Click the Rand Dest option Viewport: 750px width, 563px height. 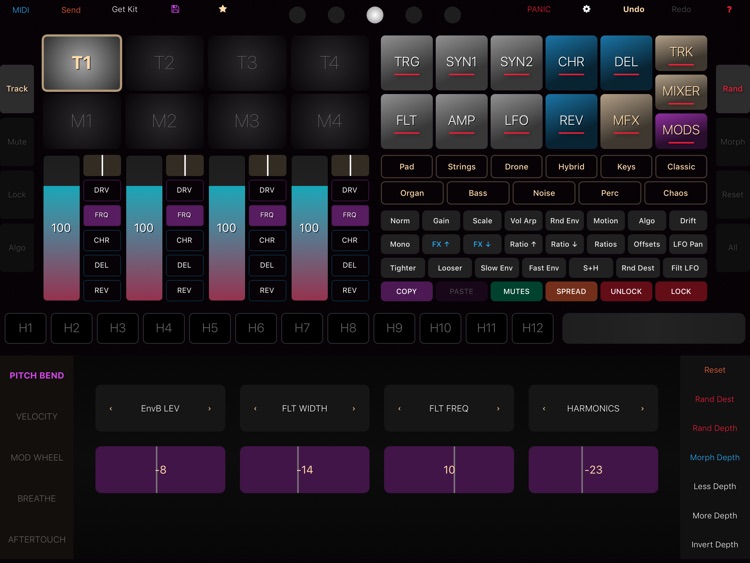714,399
